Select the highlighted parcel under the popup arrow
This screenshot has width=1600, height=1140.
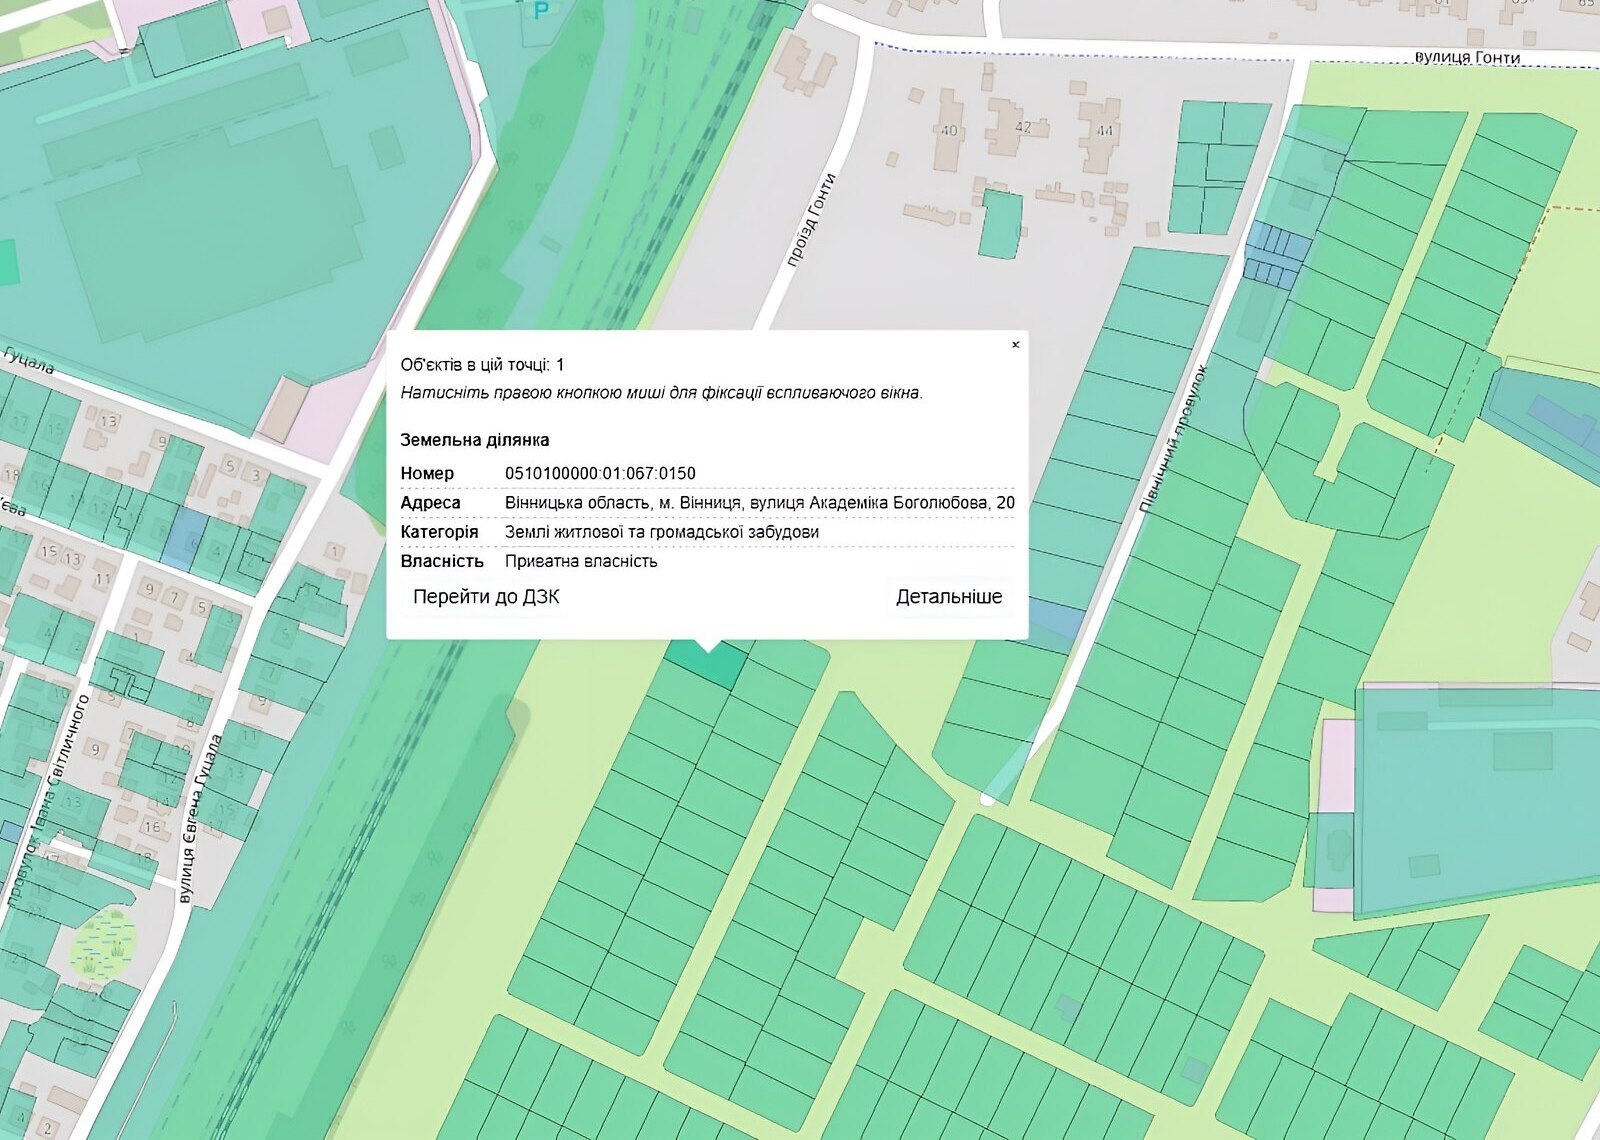coord(706,664)
